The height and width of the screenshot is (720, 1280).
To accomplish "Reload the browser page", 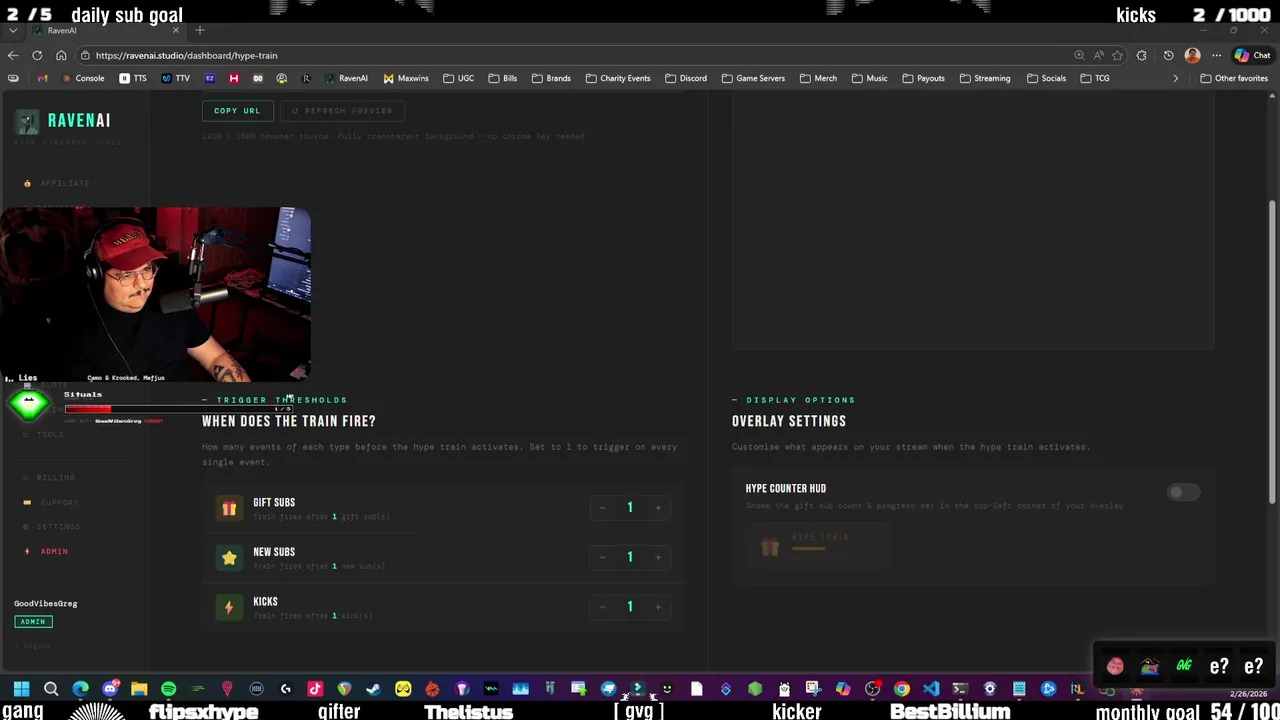I will (x=37, y=55).
